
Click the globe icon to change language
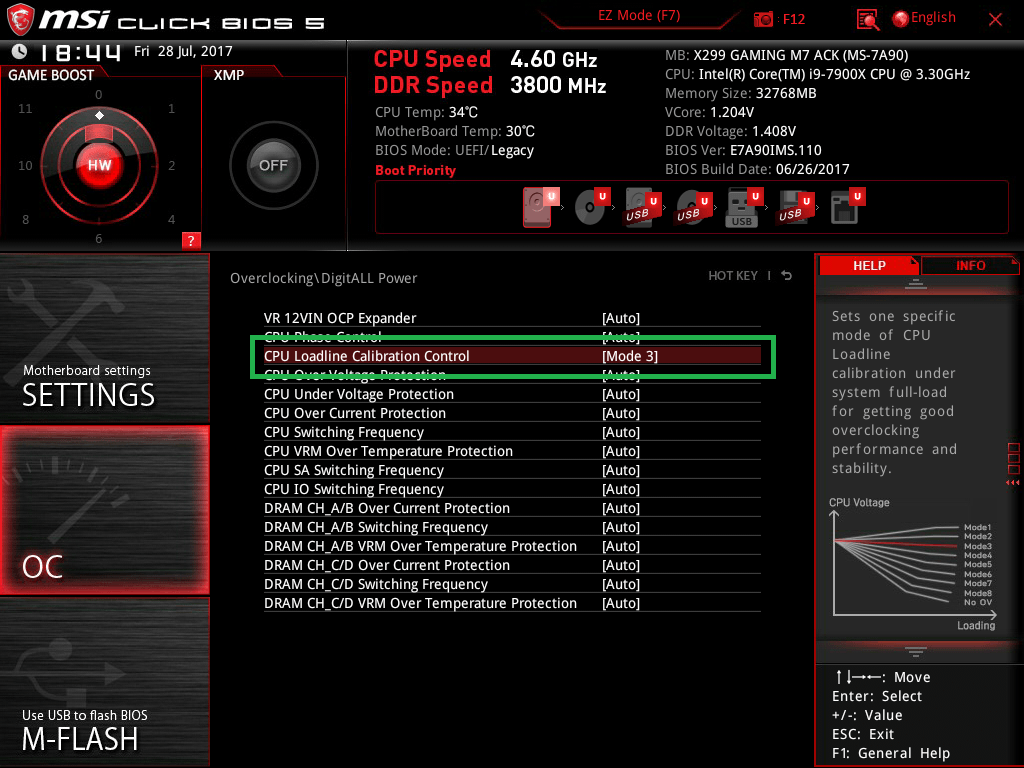point(901,19)
